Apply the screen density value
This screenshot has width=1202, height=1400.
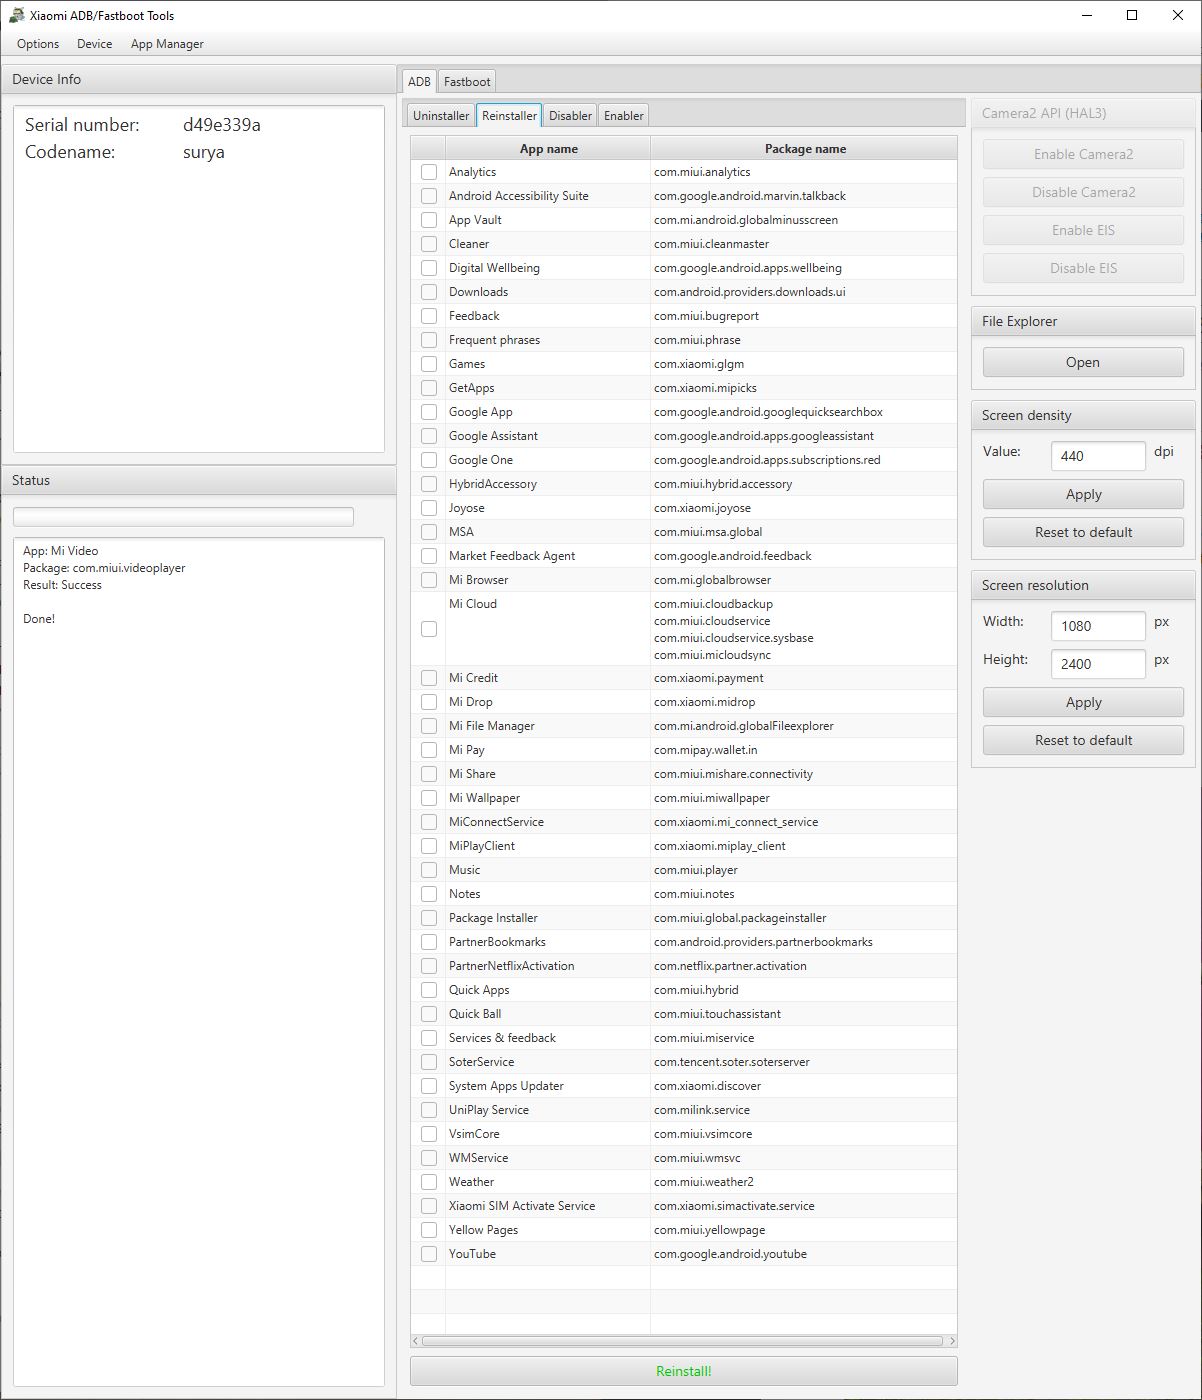(x=1083, y=494)
